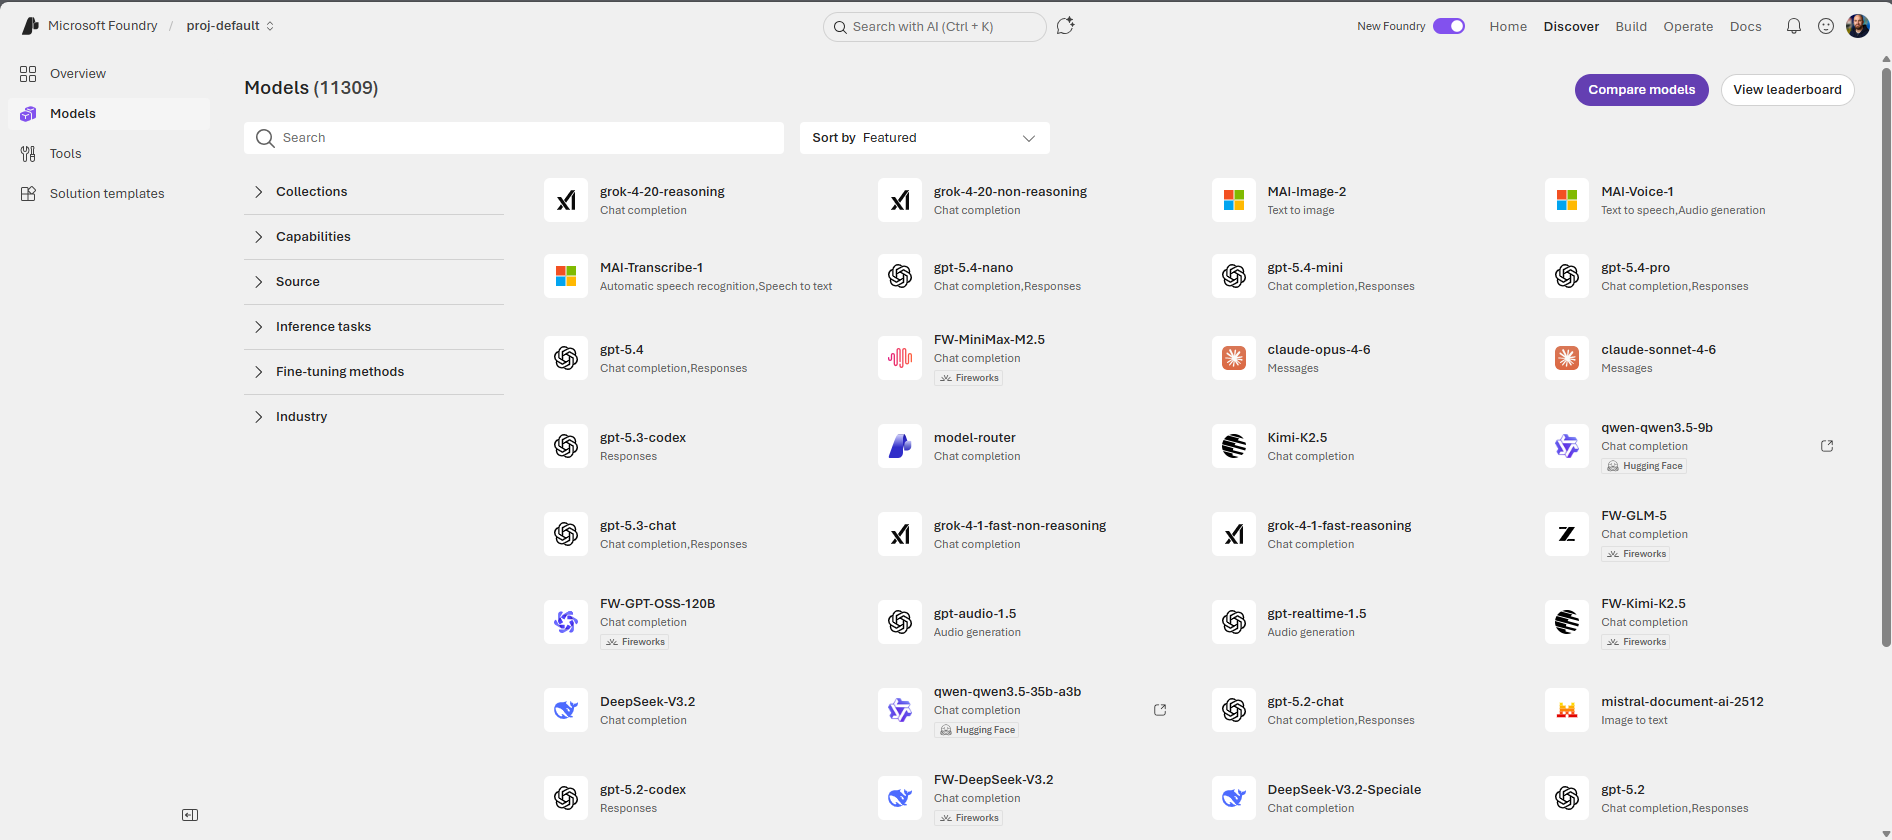Click the AI chat sparkle icon

click(1065, 26)
